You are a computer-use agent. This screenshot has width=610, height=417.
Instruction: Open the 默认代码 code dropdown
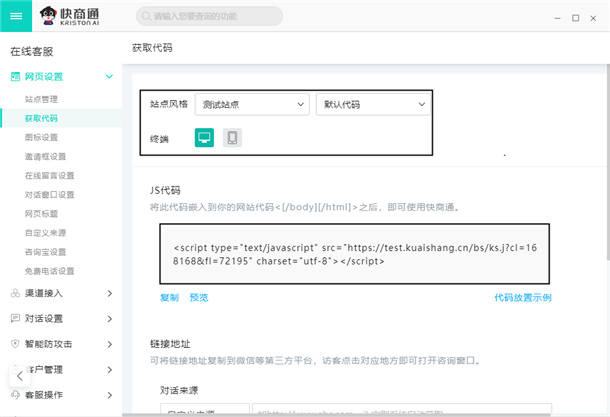tap(371, 104)
